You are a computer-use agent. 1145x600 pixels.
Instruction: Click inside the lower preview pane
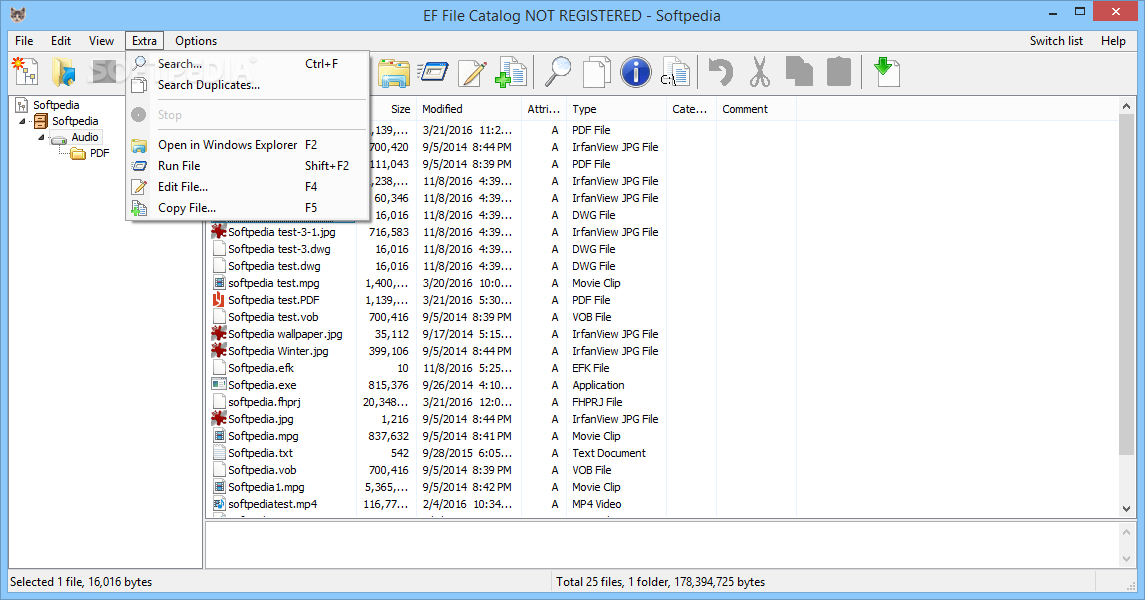[661, 545]
